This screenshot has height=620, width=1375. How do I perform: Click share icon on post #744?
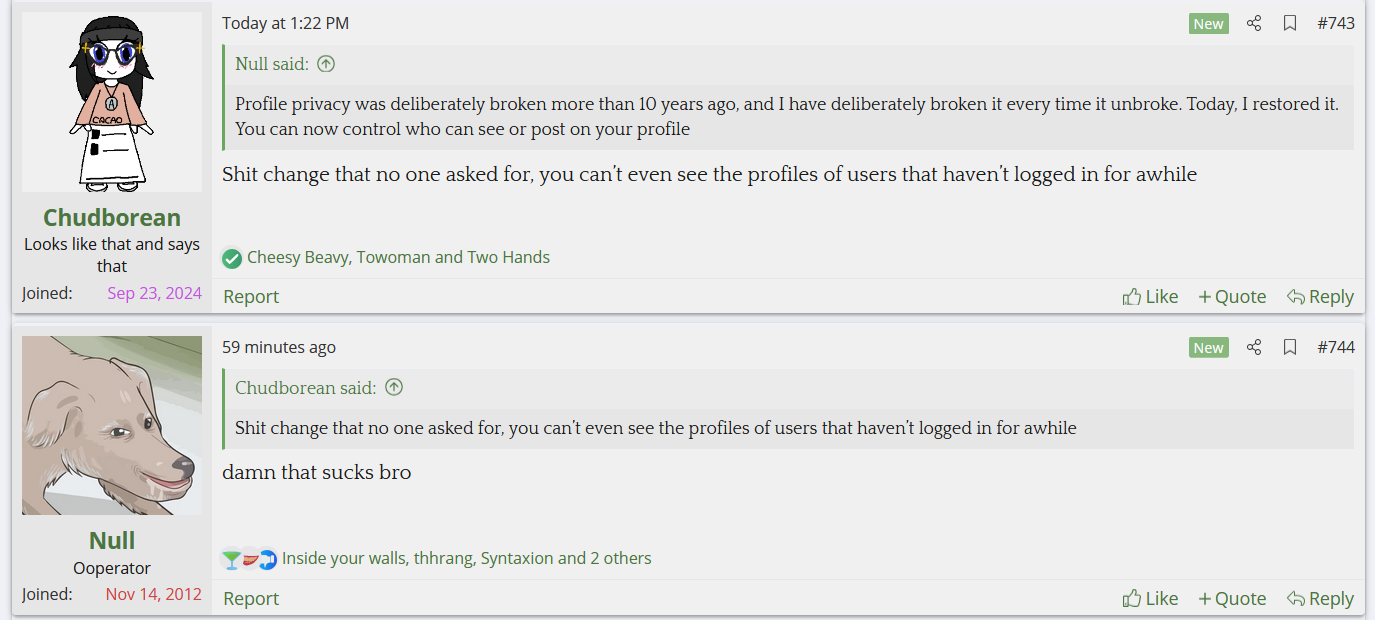tap(1254, 347)
